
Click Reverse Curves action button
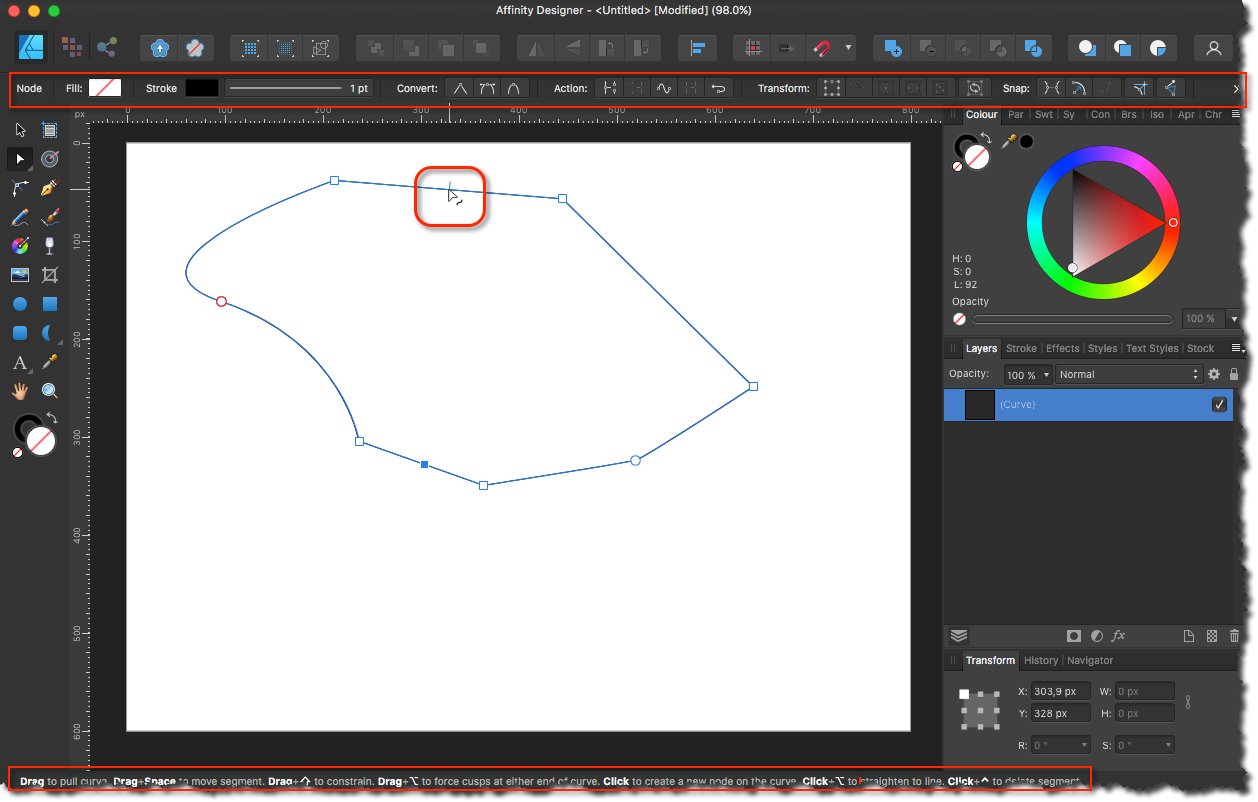(718, 88)
